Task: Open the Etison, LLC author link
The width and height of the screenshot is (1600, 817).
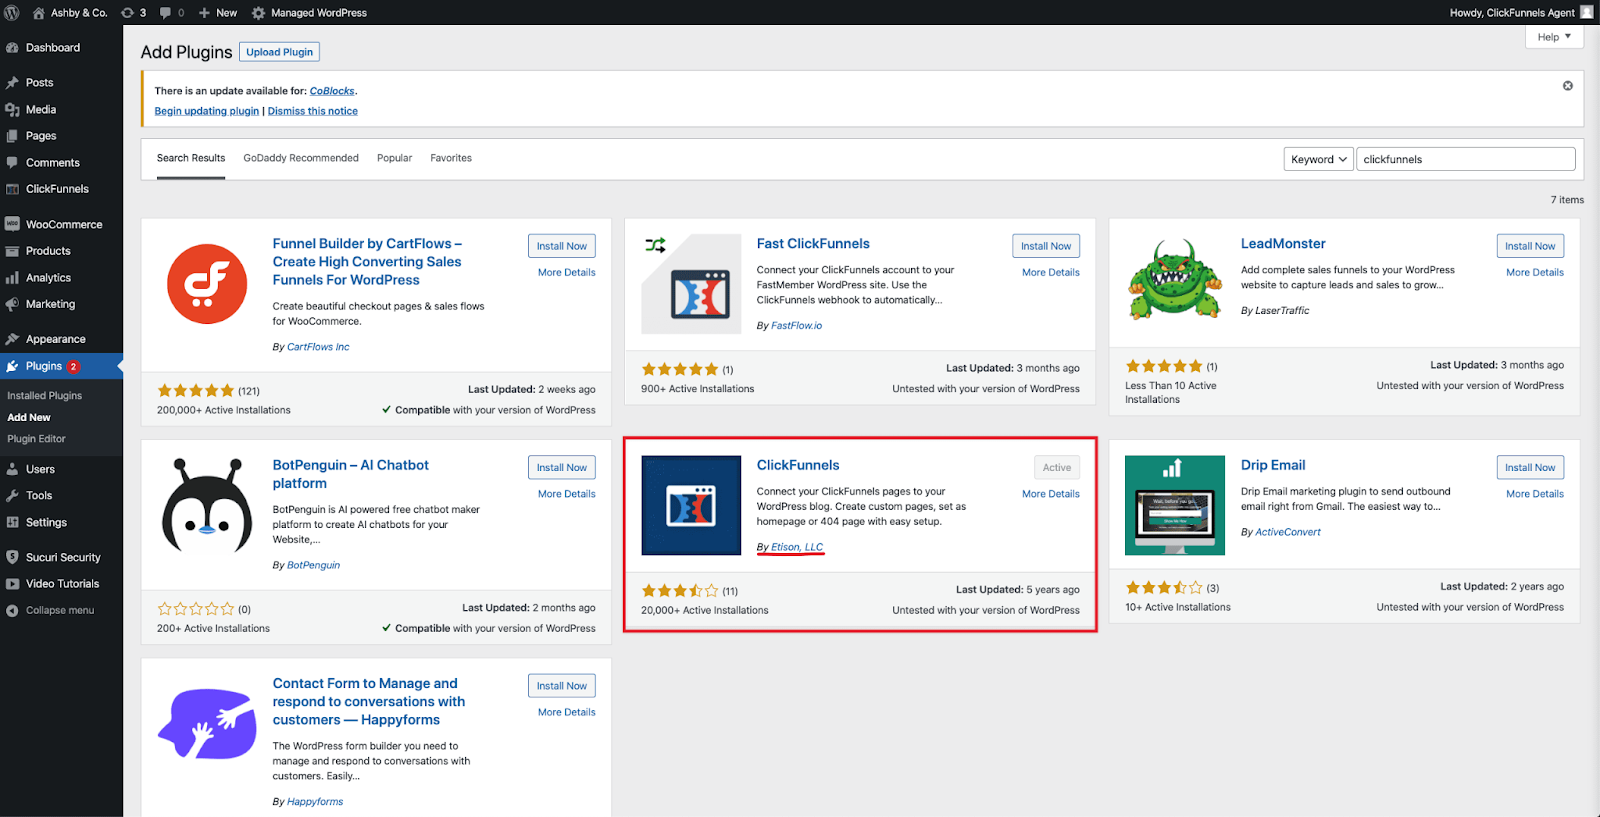Action: (797, 547)
